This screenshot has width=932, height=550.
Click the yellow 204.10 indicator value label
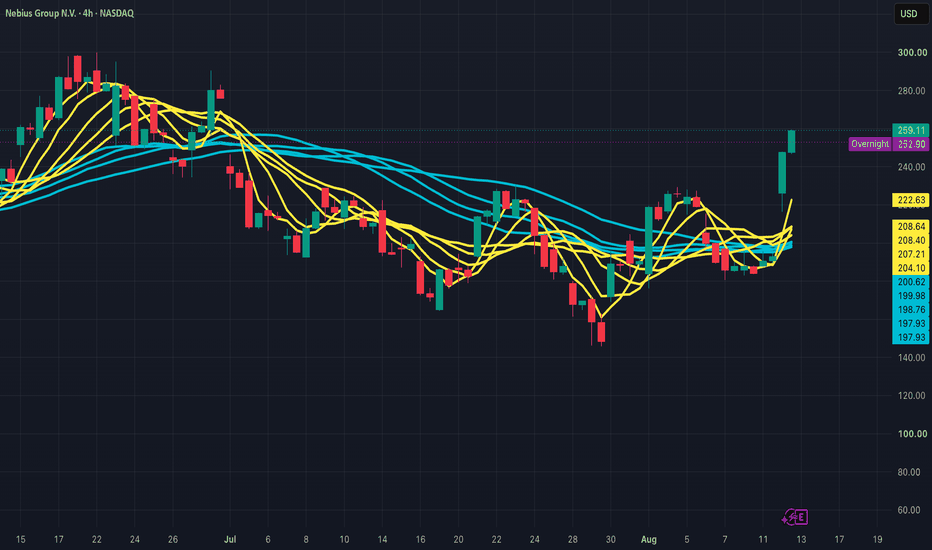[911, 268]
